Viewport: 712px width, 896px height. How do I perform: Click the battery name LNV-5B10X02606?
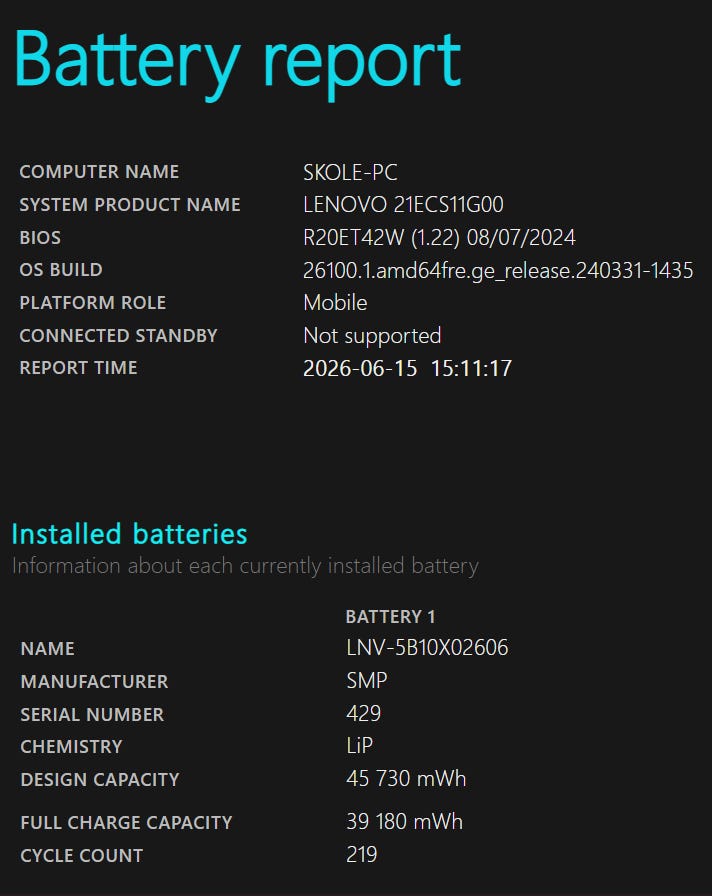(x=427, y=648)
